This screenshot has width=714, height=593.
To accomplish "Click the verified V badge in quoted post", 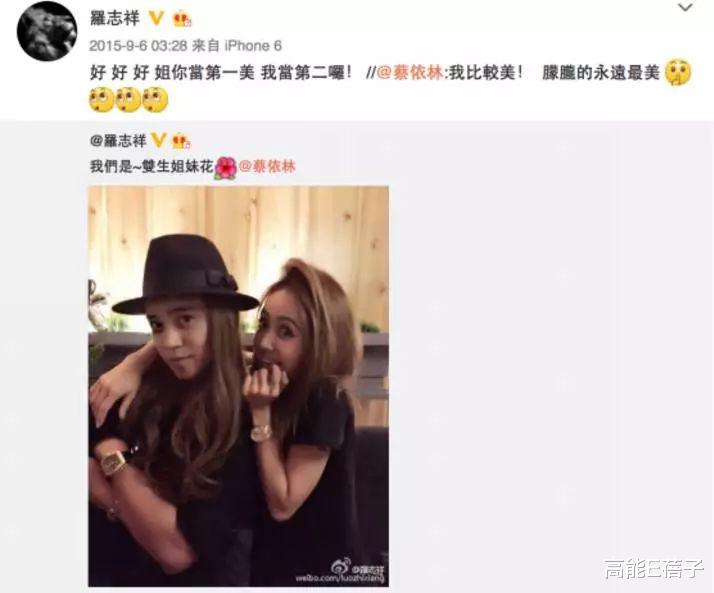I will [x=158, y=141].
